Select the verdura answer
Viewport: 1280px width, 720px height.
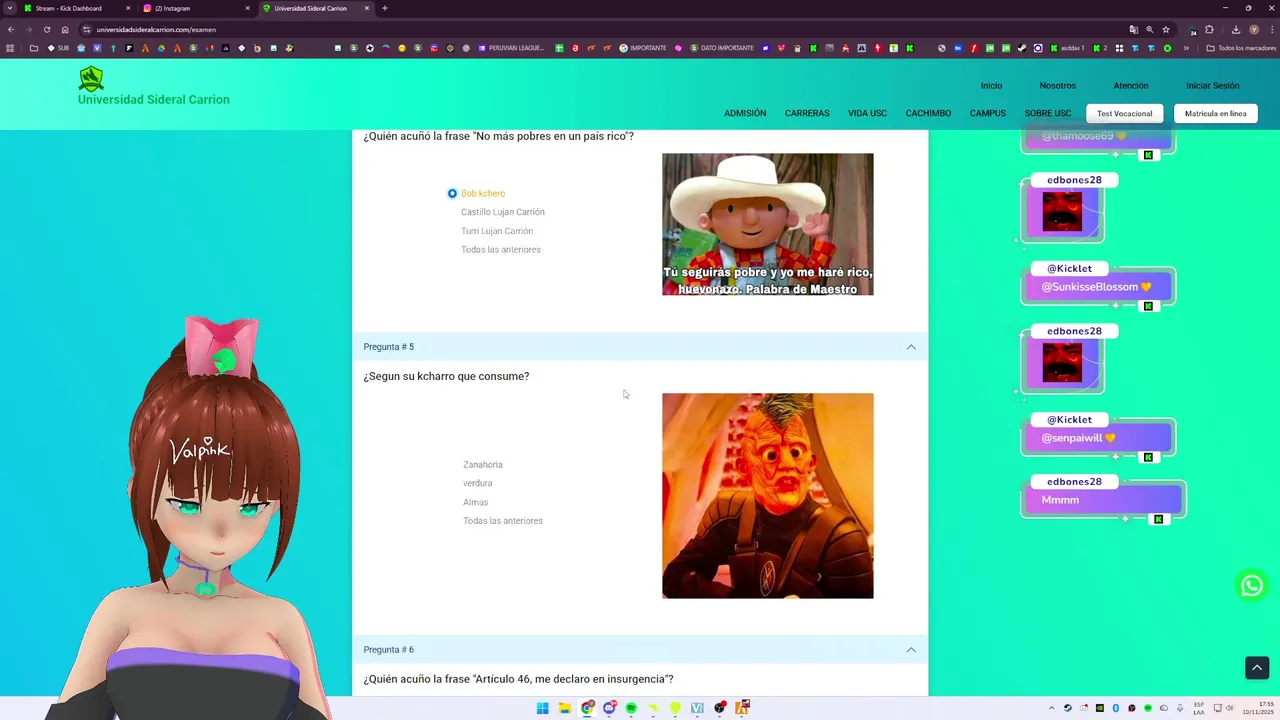pos(477,483)
